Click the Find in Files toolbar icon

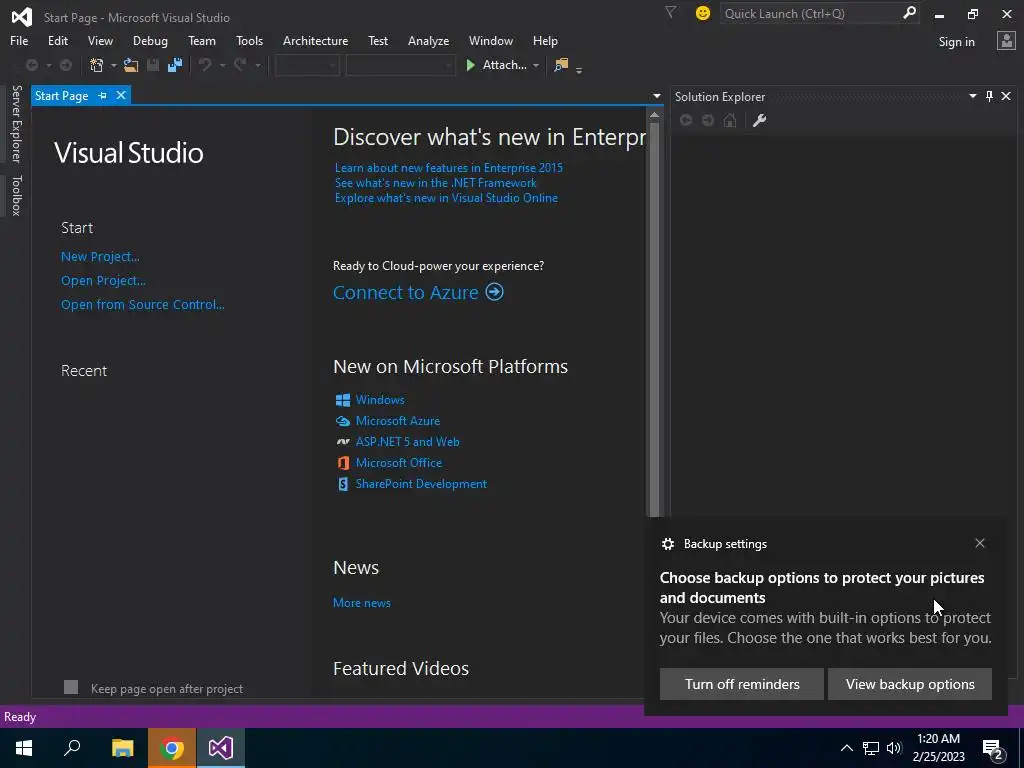coord(561,65)
